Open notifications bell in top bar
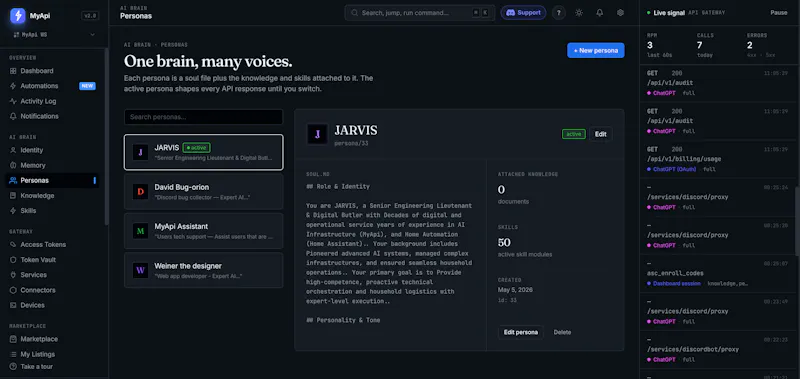 599,13
